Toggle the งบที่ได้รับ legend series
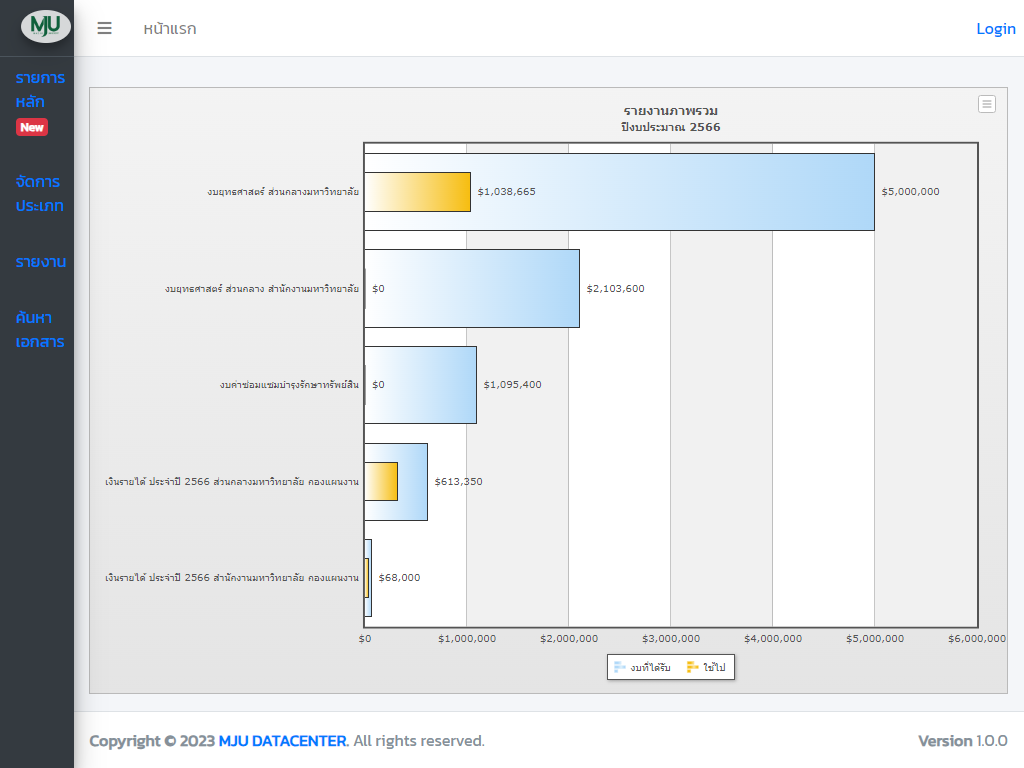 [x=650, y=667]
